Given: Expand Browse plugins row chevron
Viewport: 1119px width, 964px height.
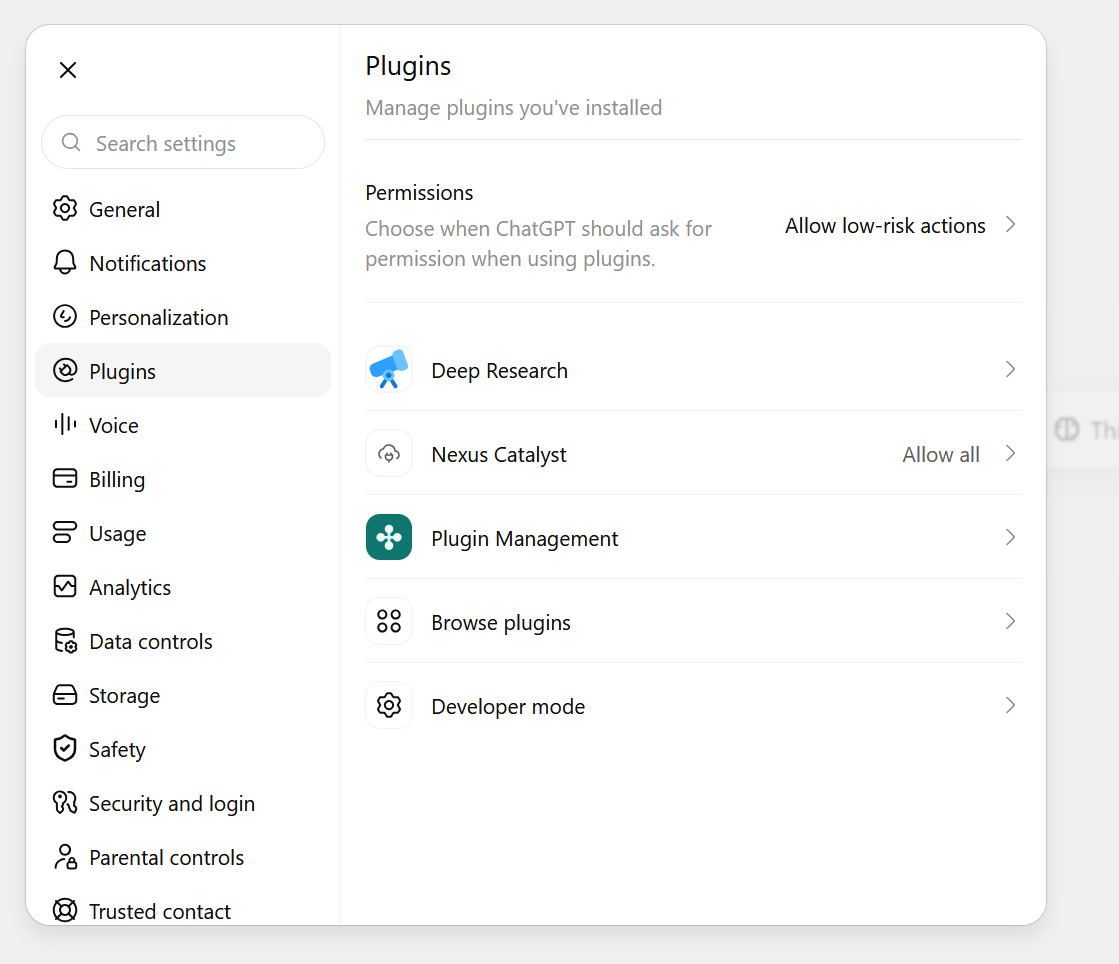Looking at the screenshot, I should click(1011, 621).
